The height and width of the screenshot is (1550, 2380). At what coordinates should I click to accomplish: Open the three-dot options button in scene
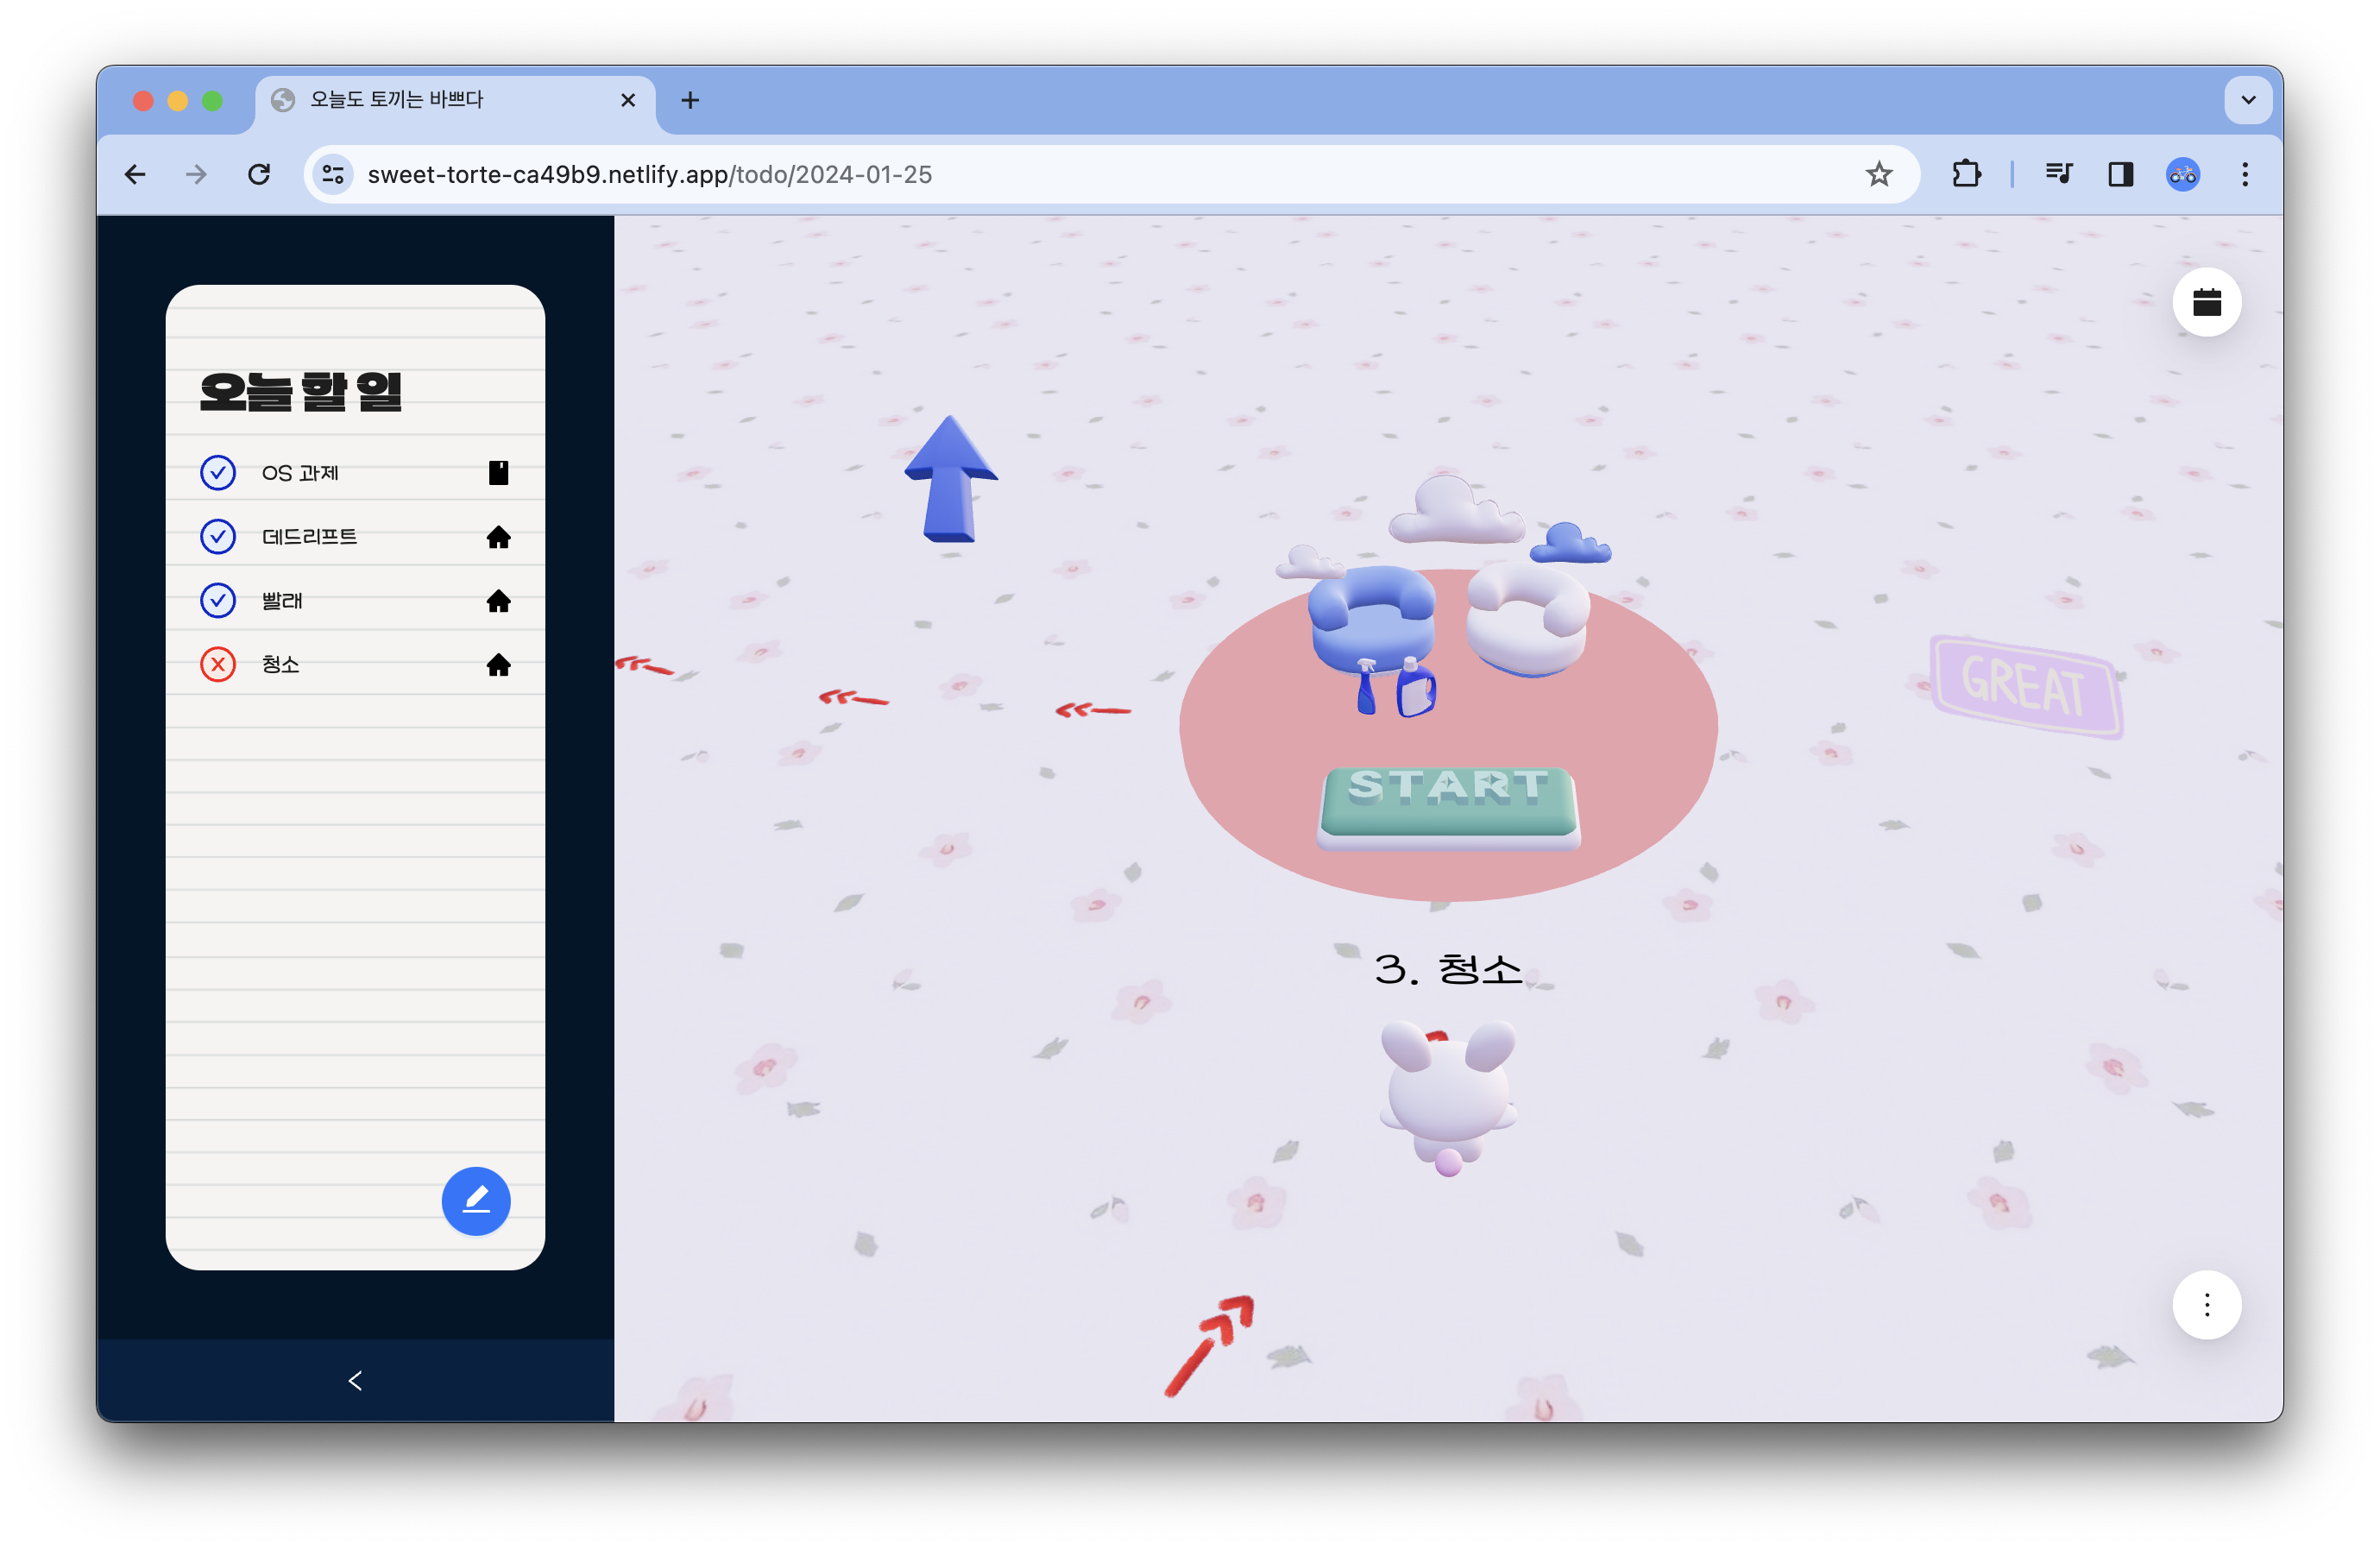(x=2206, y=1304)
